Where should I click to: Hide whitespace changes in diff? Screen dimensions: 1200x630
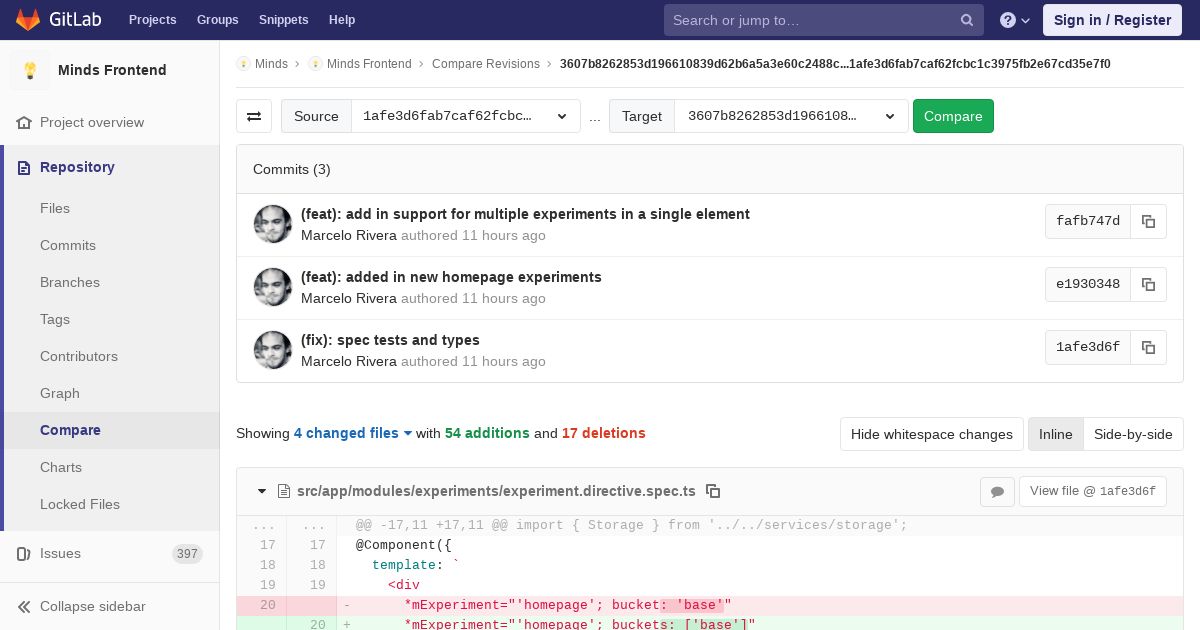coord(931,434)
